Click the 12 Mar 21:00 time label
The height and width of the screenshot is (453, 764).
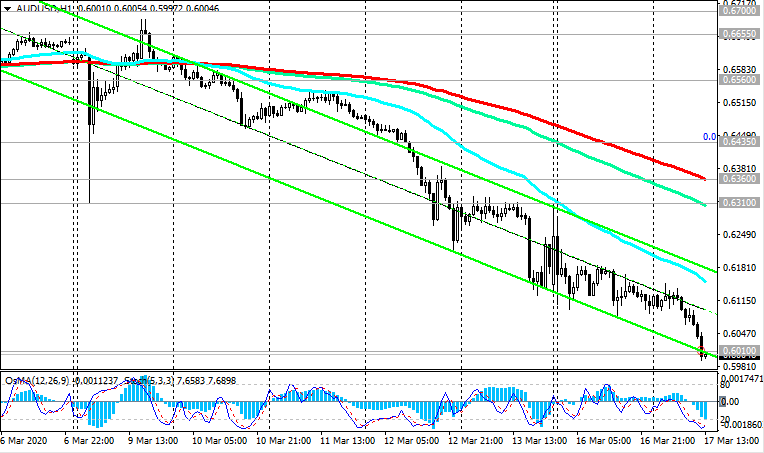pos(476,441)
